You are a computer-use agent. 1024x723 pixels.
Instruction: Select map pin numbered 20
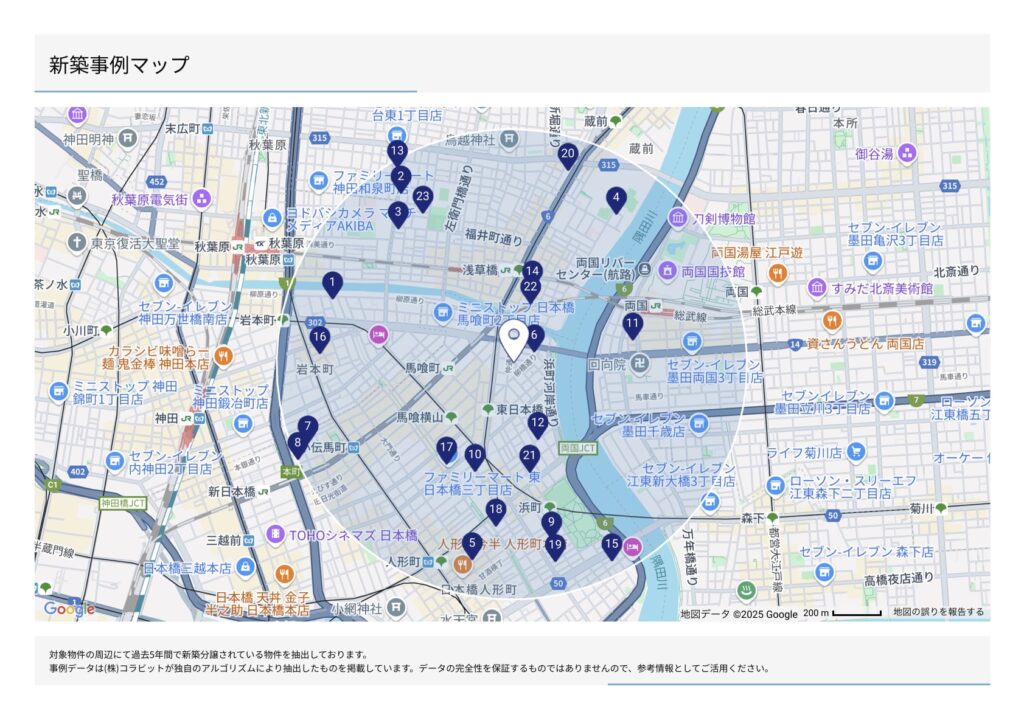568,154
